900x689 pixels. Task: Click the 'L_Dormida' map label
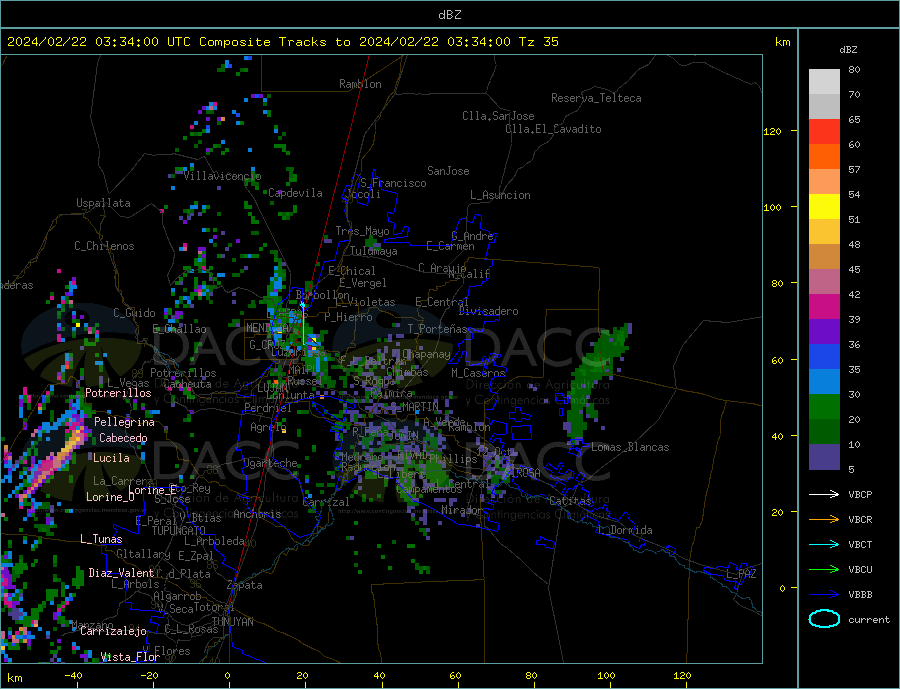tap(626, 530)
